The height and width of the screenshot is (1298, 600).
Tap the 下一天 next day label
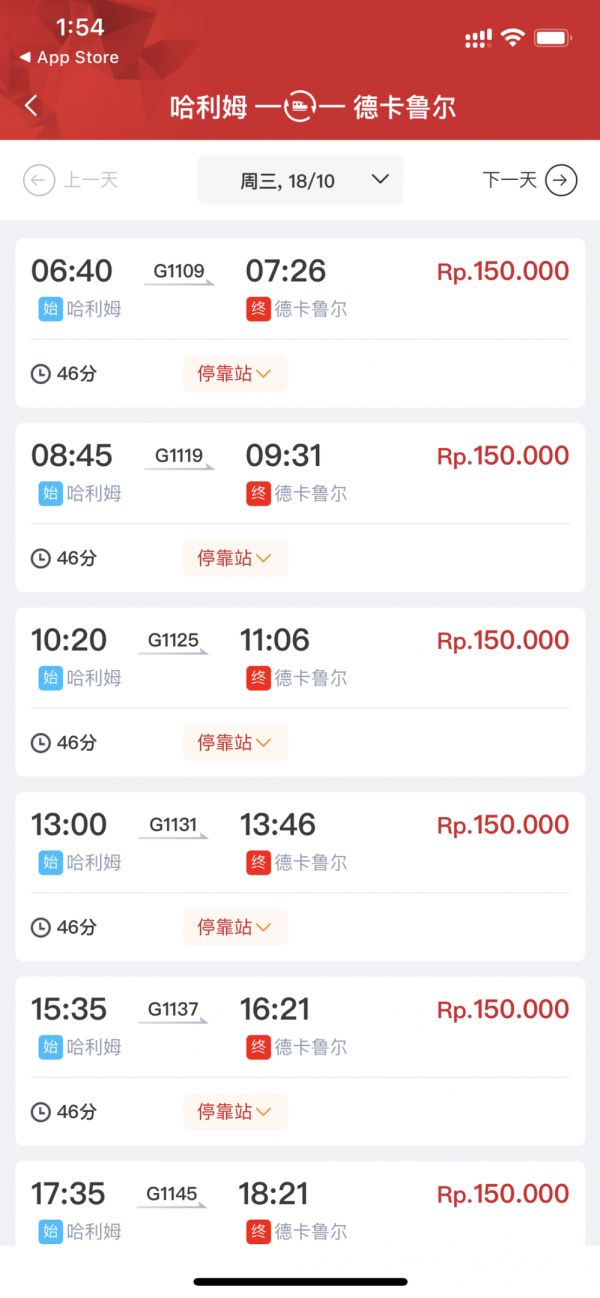510,180
